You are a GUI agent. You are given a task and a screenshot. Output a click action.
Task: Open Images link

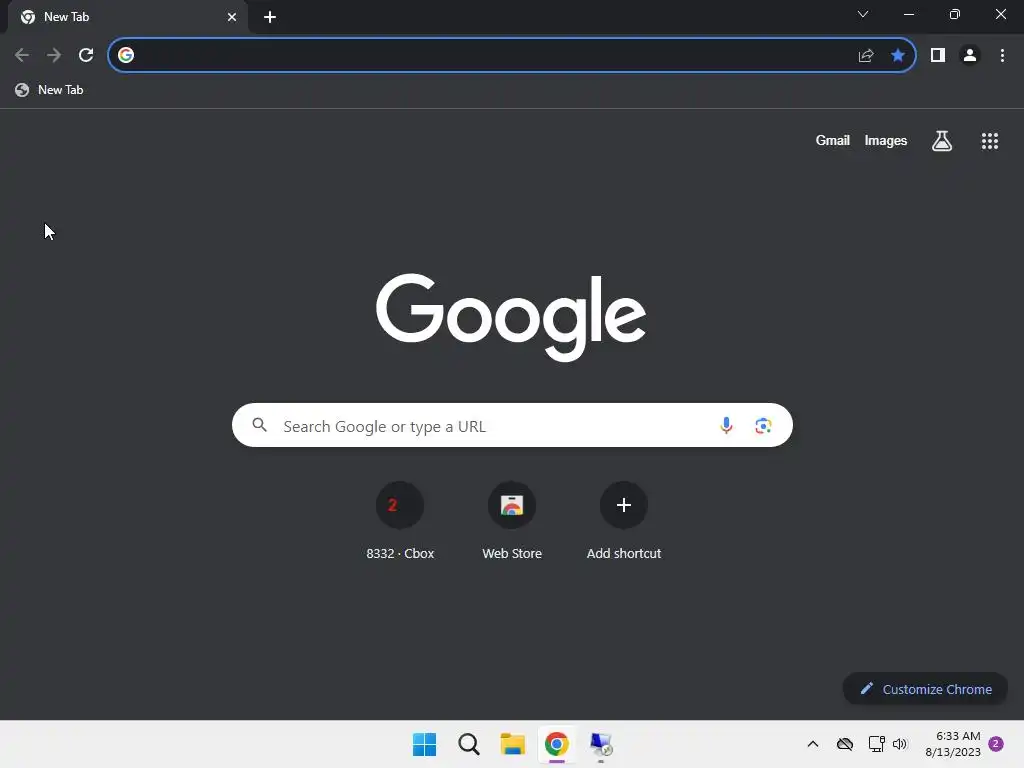[x=886, y=140]
